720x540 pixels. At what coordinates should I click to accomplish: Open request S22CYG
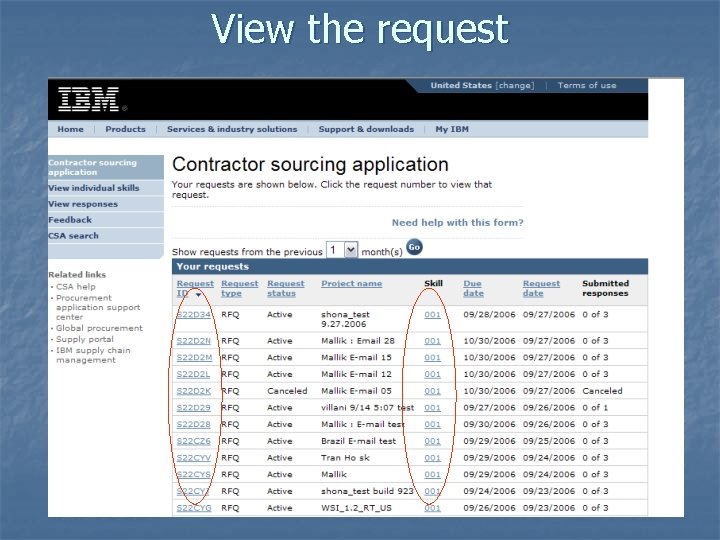(x=194, y=508)
